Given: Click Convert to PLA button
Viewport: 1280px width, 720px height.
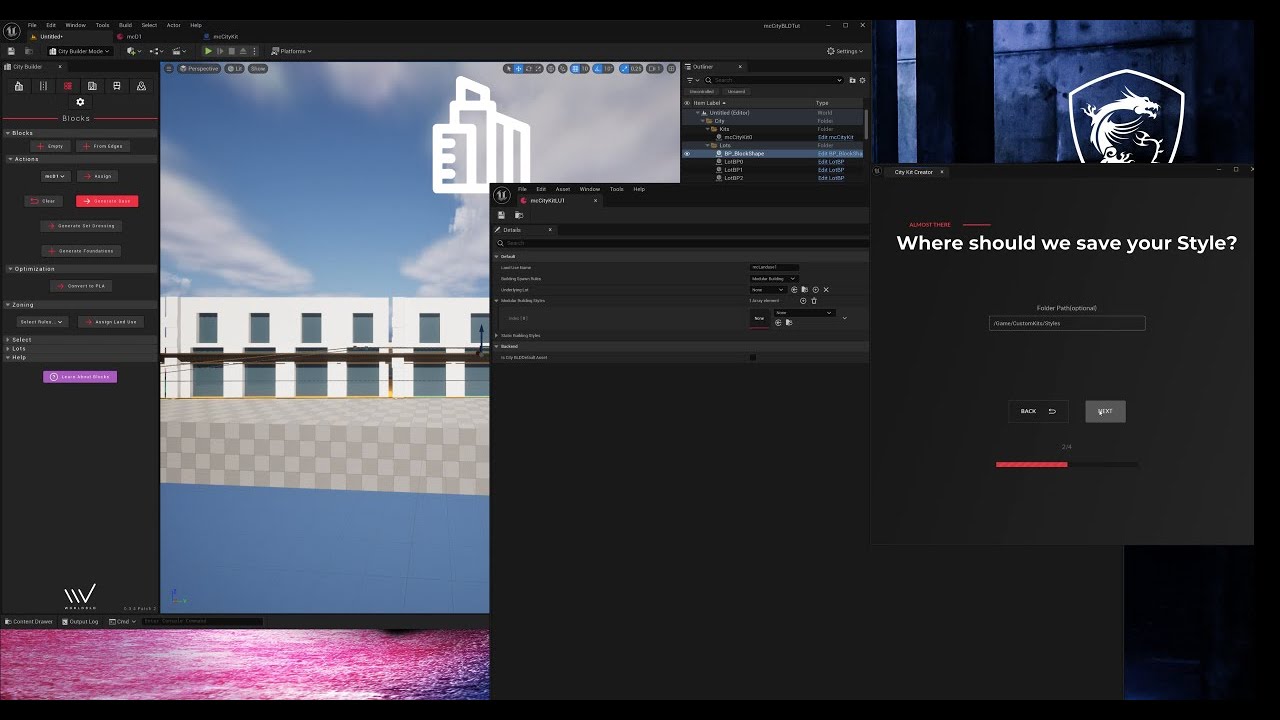Looking at the screenshot, I should point(81,286).
